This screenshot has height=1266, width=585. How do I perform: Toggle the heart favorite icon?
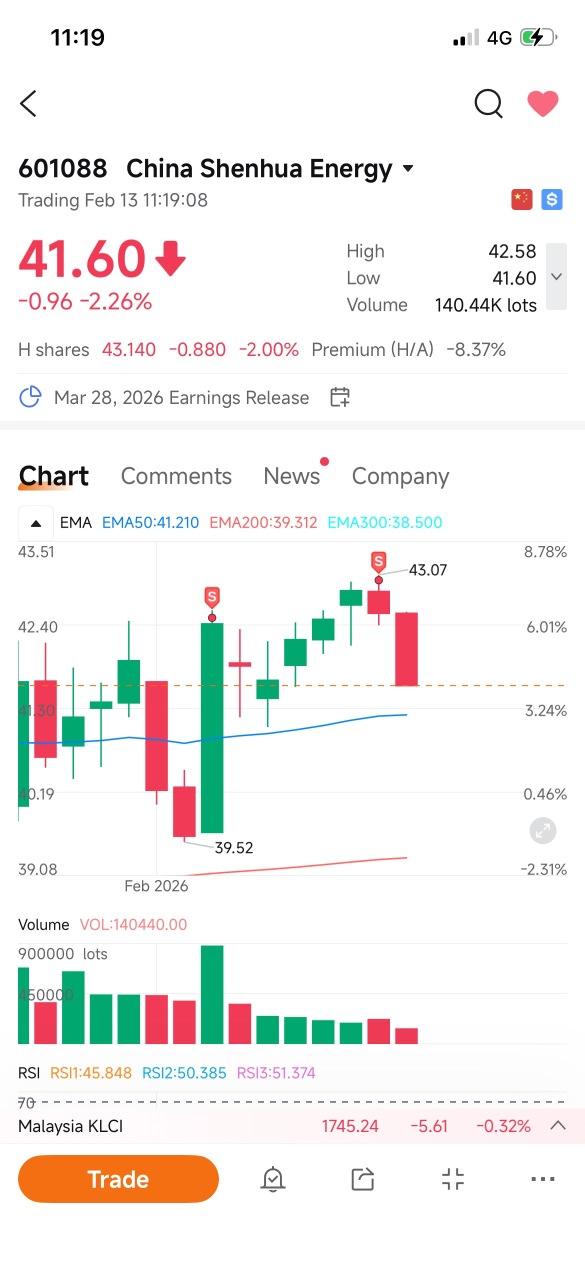click(x=543, y=103)
